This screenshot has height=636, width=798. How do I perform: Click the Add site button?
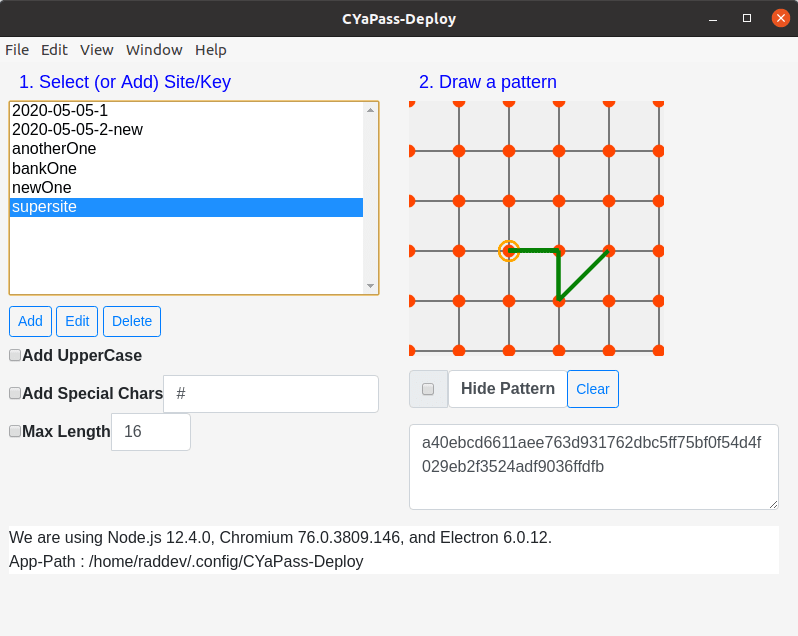[x=30, y=321]
